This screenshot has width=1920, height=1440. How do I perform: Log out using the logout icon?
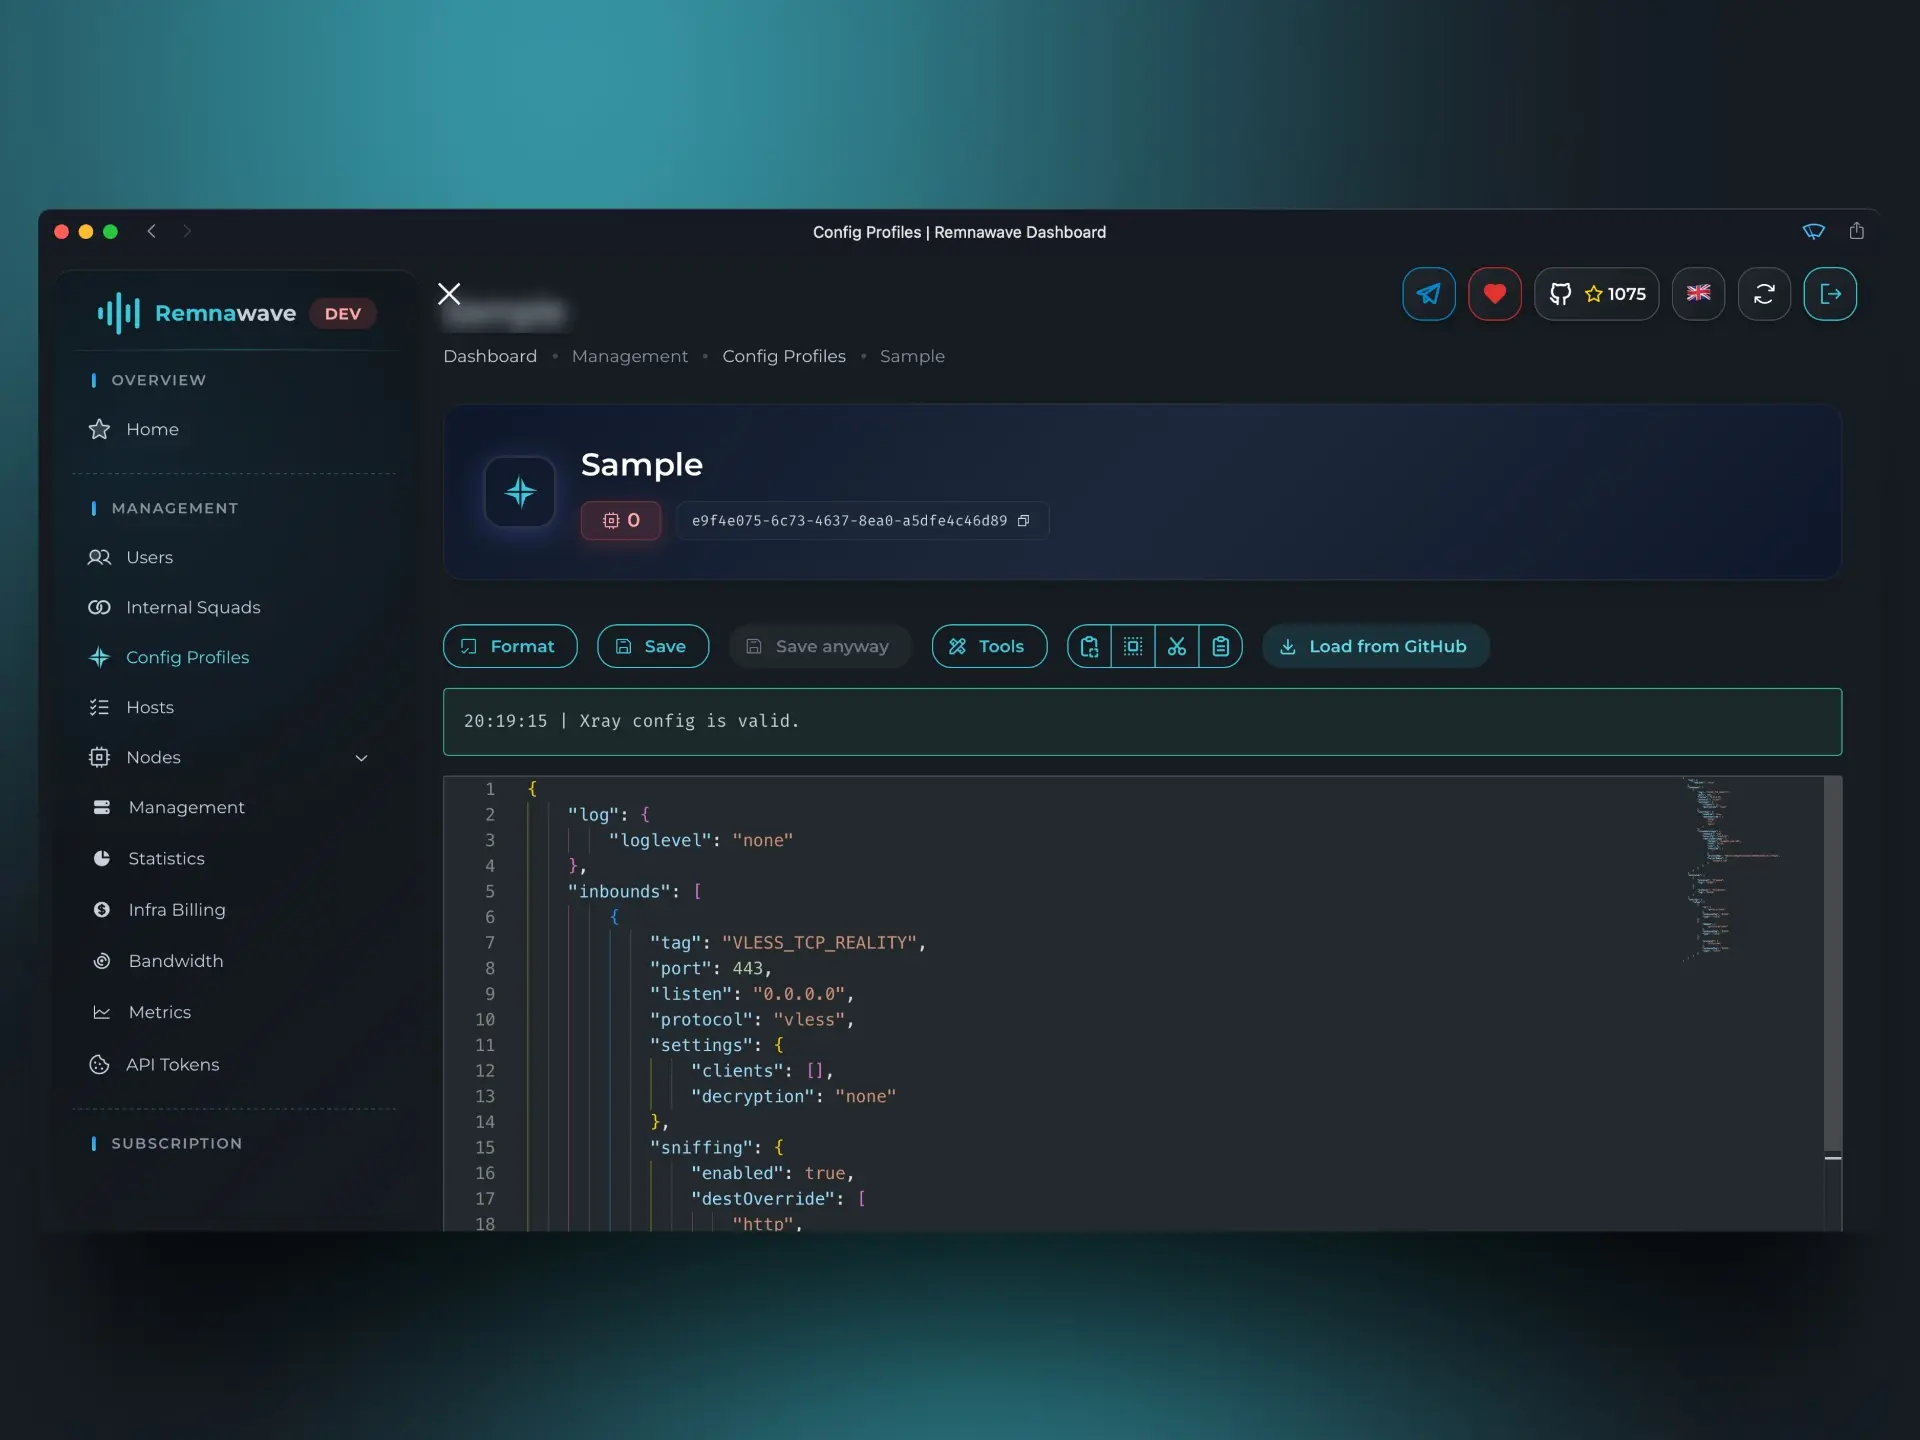(x=1831, y=293)
